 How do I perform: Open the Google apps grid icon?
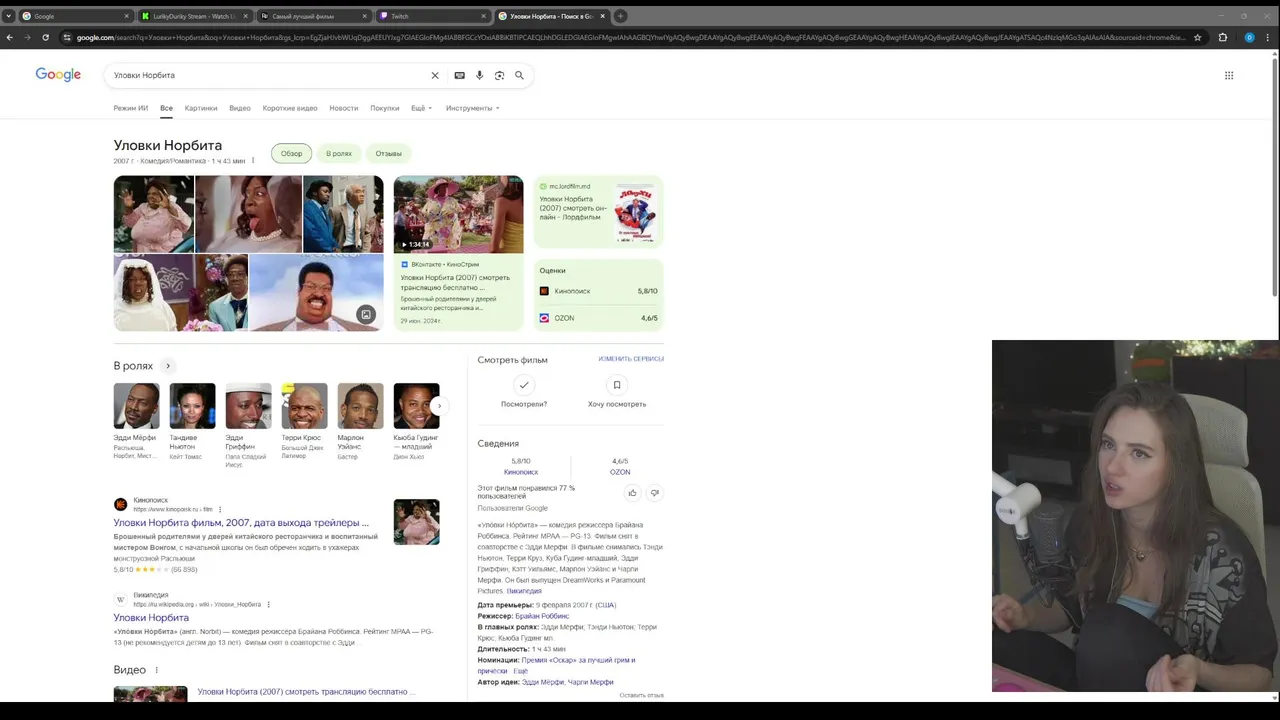click(x=1229, y=75)
